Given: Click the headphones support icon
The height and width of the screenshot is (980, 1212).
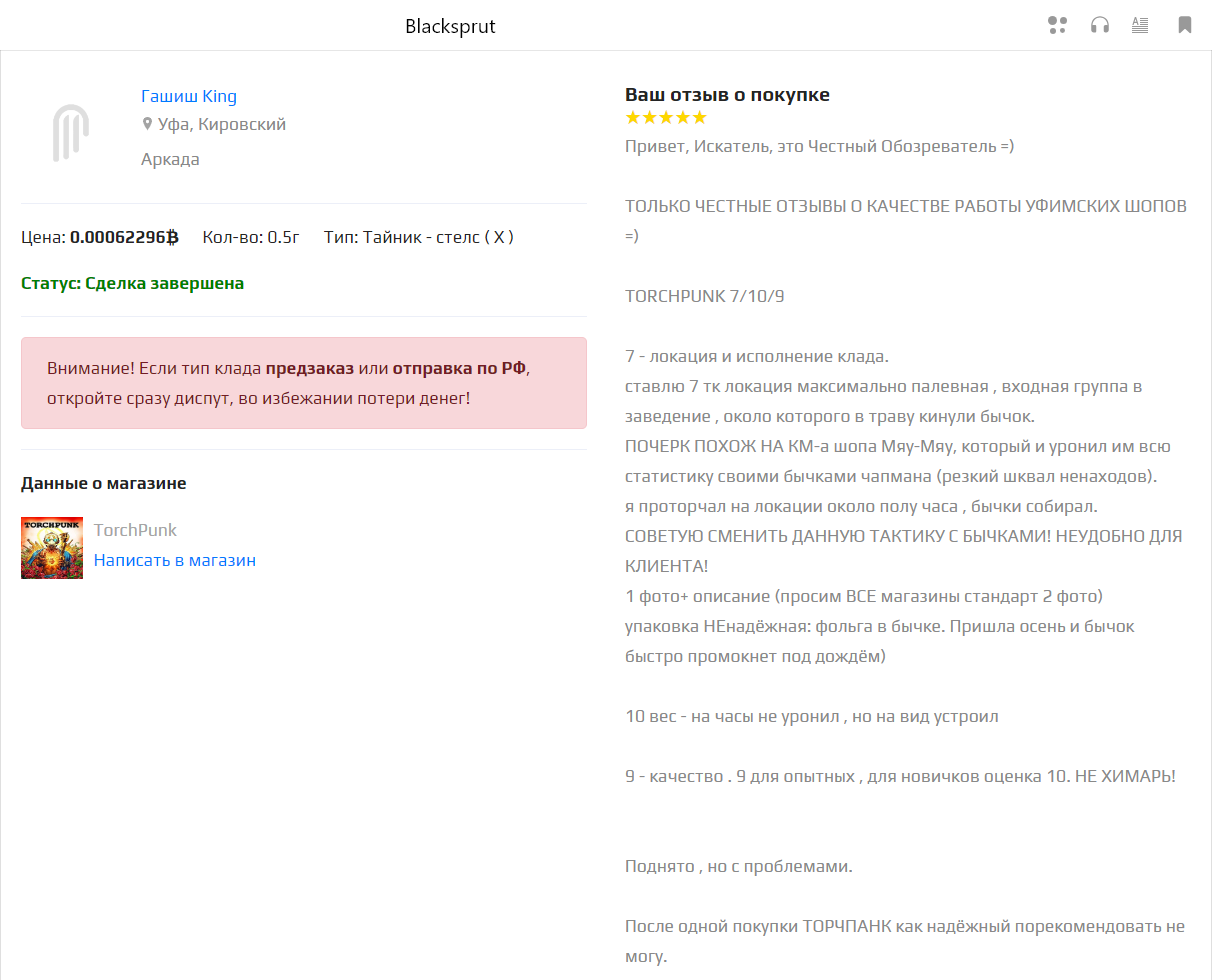Looking at the screenshot, I should click(1100, 25).
